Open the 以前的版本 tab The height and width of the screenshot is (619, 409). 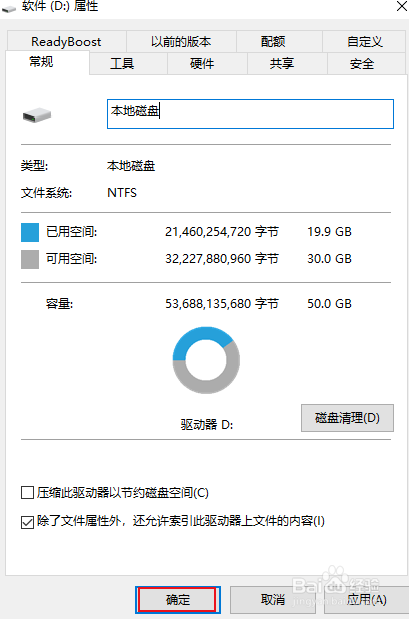click(x=181, y=41)
